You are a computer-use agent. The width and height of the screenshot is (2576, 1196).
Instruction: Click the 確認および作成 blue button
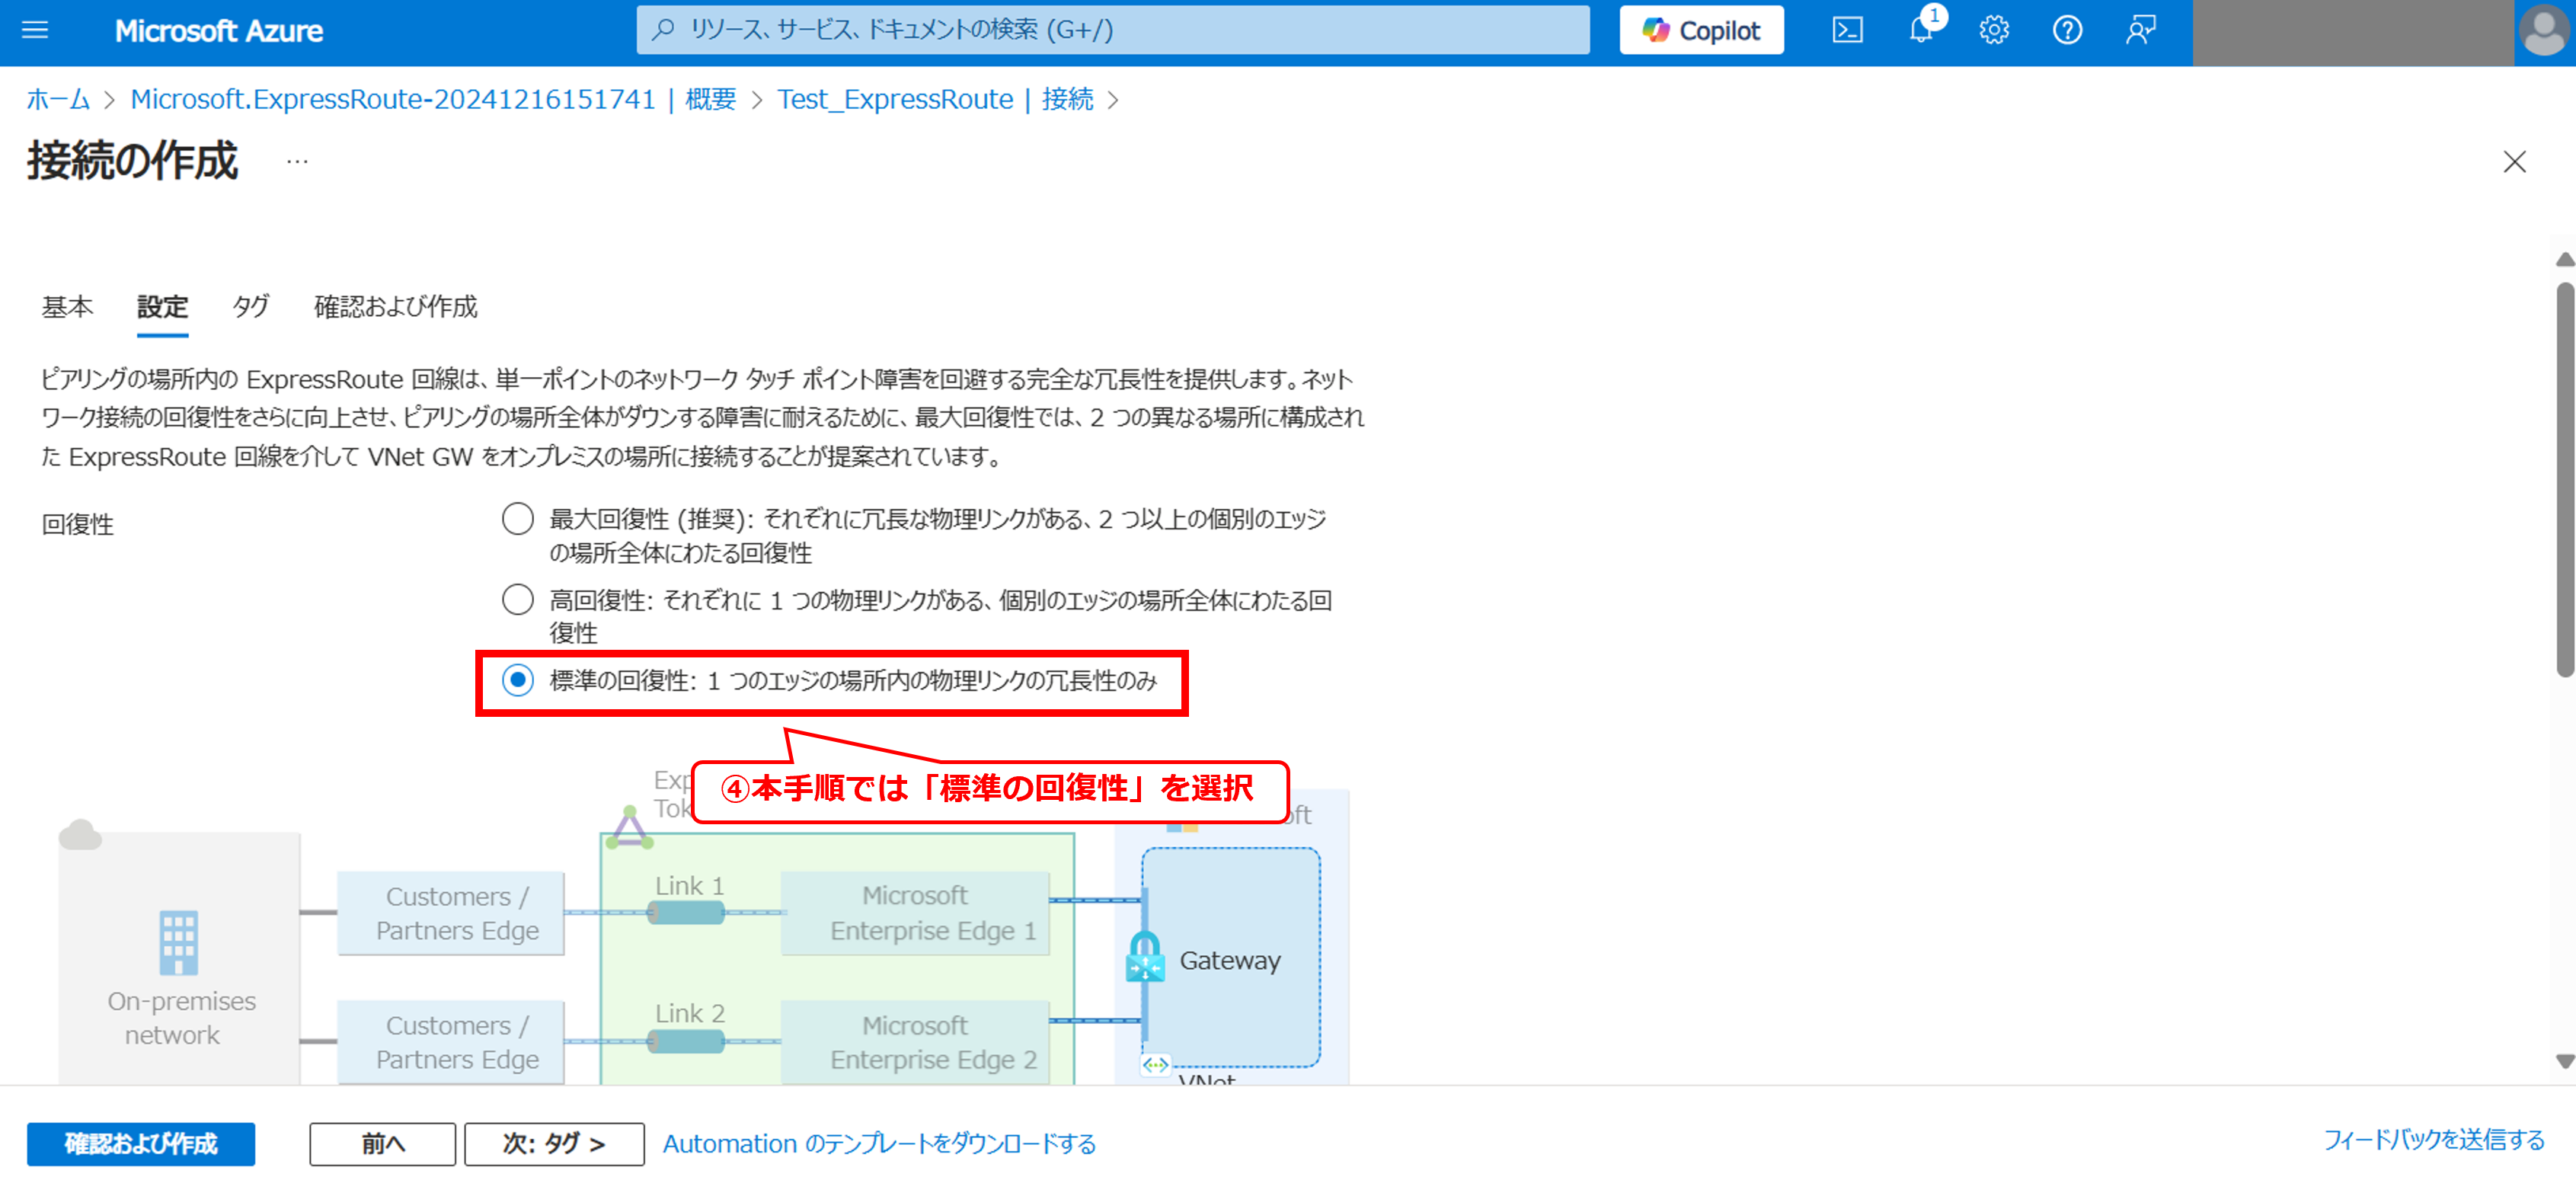(141, 1143)
